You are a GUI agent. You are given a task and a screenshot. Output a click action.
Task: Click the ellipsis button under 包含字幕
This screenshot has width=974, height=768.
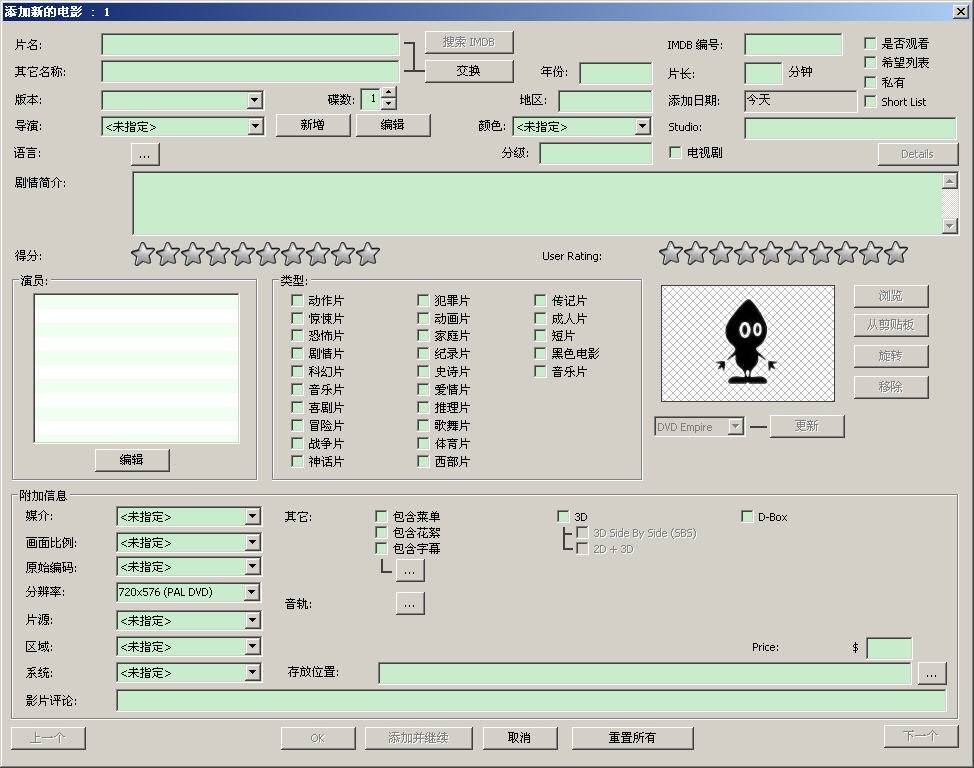[x=410, y=570]
